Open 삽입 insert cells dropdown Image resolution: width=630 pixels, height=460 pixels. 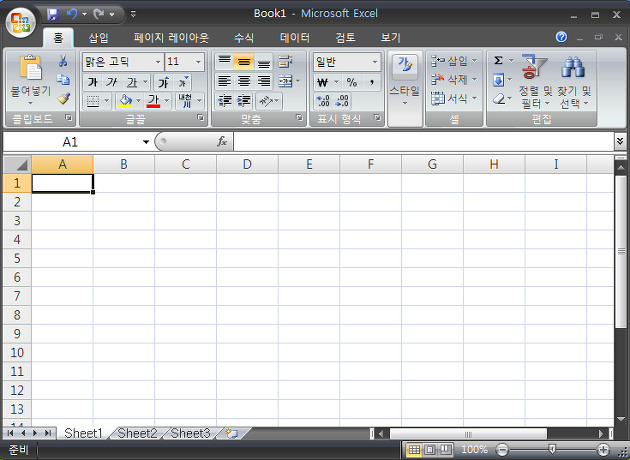pos(454,61)
